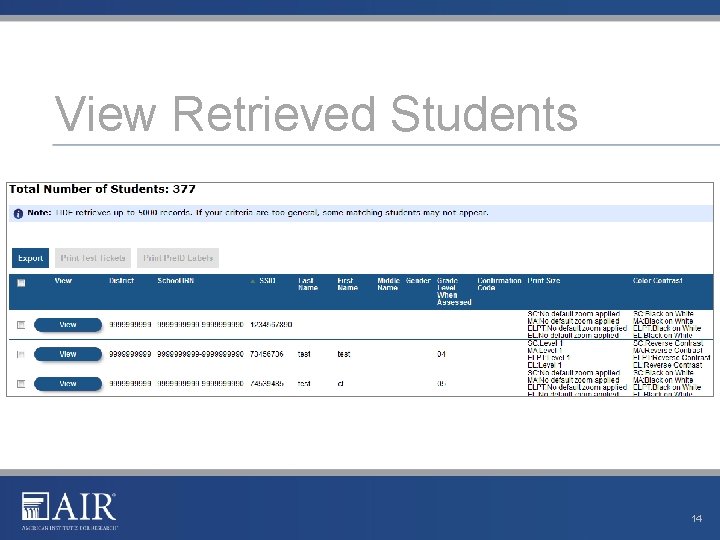Click the Middle Name column header
The height and width of the screenshot is (540, 720).
tap(388, 284)
